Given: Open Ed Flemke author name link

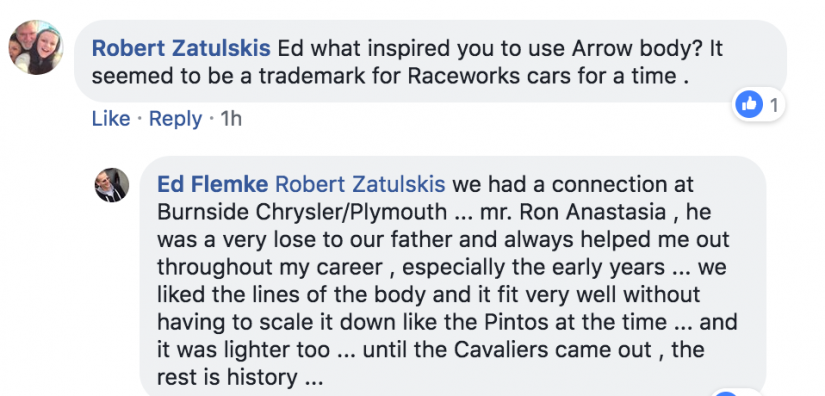Looking at the screenshot, I should pyautogui.click(x=213, y=185).
